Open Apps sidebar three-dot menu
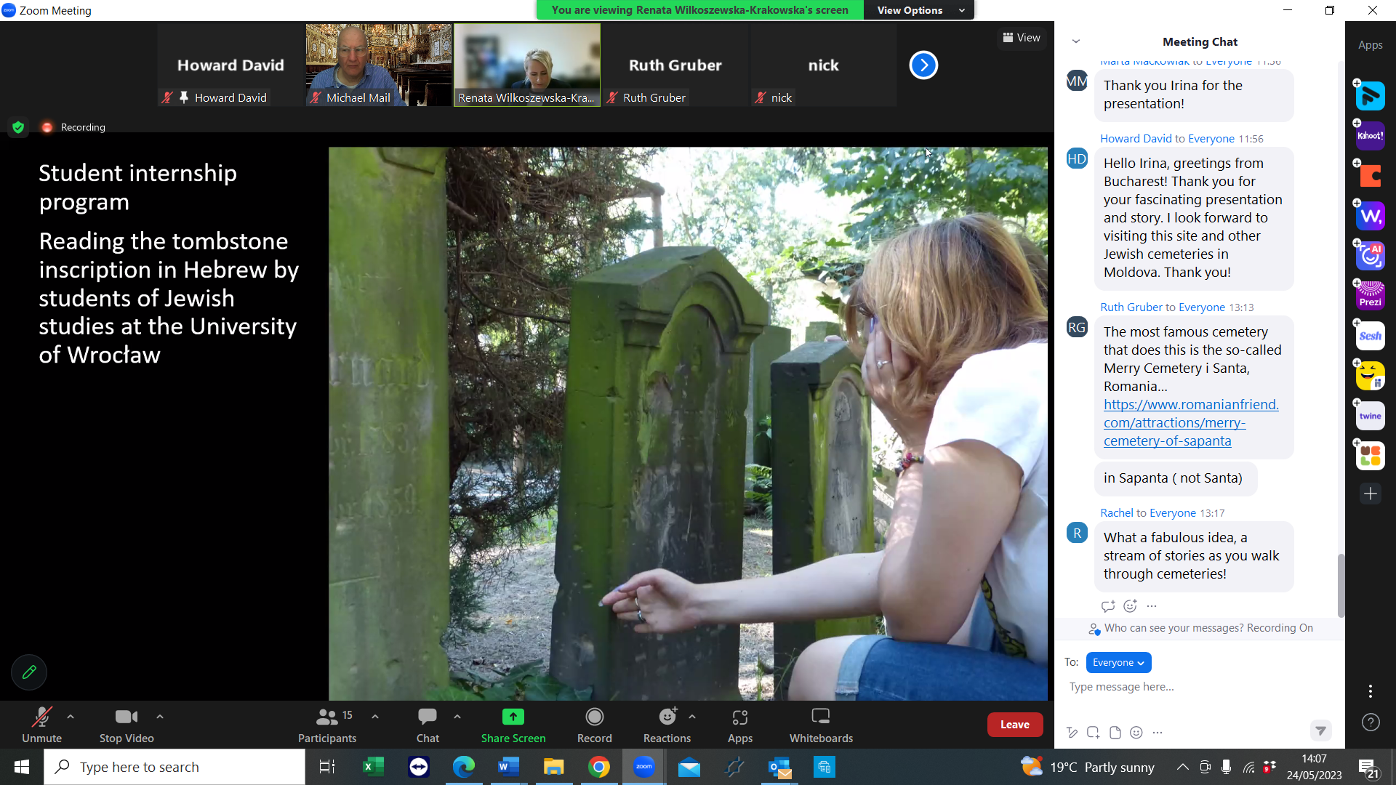This screenshot has height=786, width=1396. pyautogui.click(x=1370, y=691)
